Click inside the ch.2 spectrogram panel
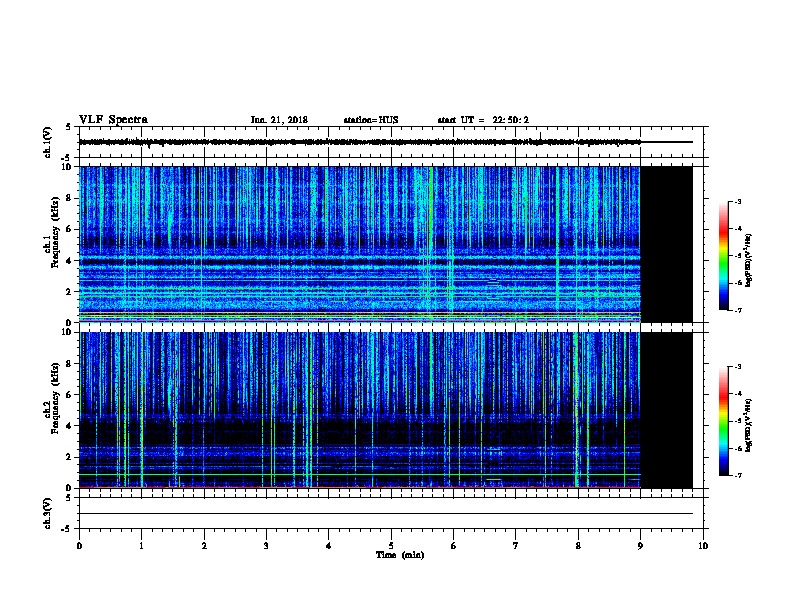The image size is (792, 612). (x=360, y=410)
